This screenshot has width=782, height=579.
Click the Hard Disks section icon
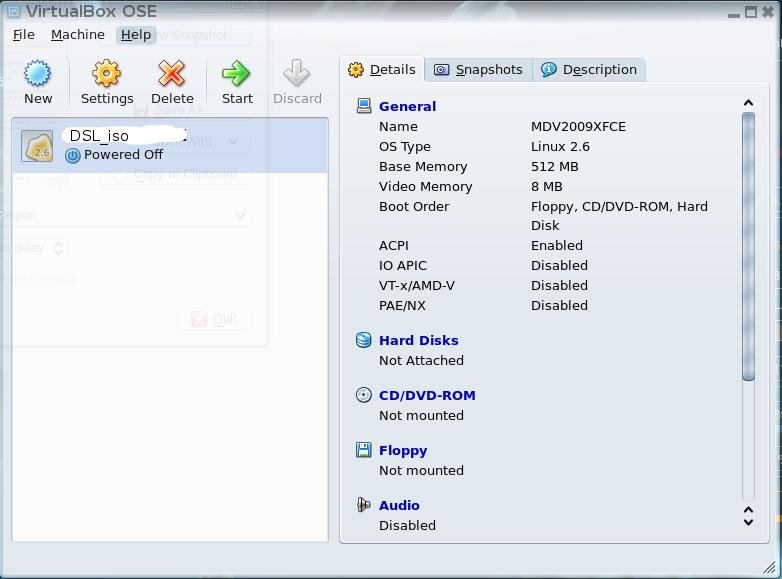pyautogui.click(x=364, y=340)
